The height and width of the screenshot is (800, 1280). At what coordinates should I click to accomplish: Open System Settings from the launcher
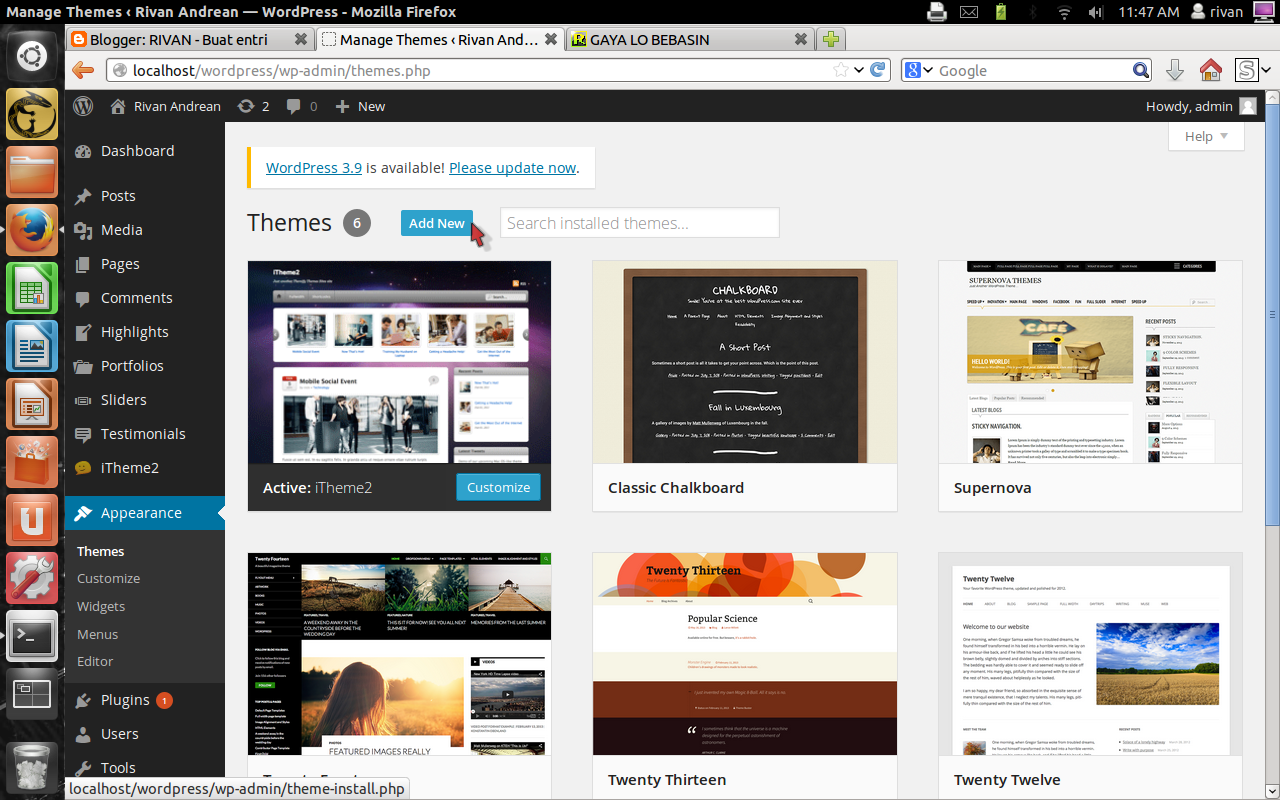pyautogui.click(x=32, y=579)
